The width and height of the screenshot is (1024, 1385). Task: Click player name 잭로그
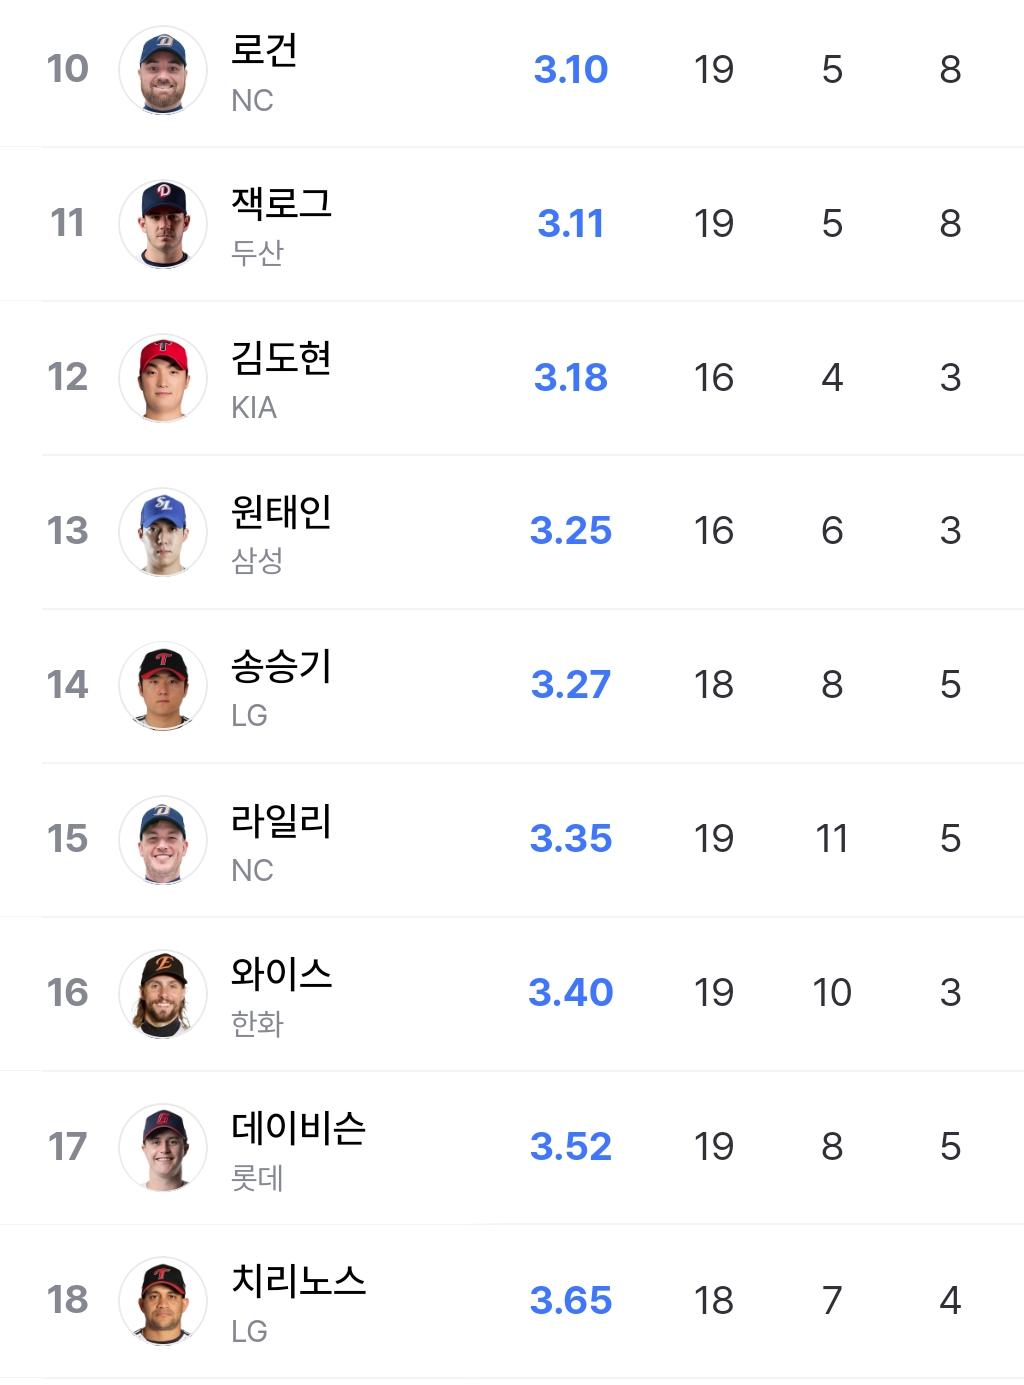tap(281, 203)
